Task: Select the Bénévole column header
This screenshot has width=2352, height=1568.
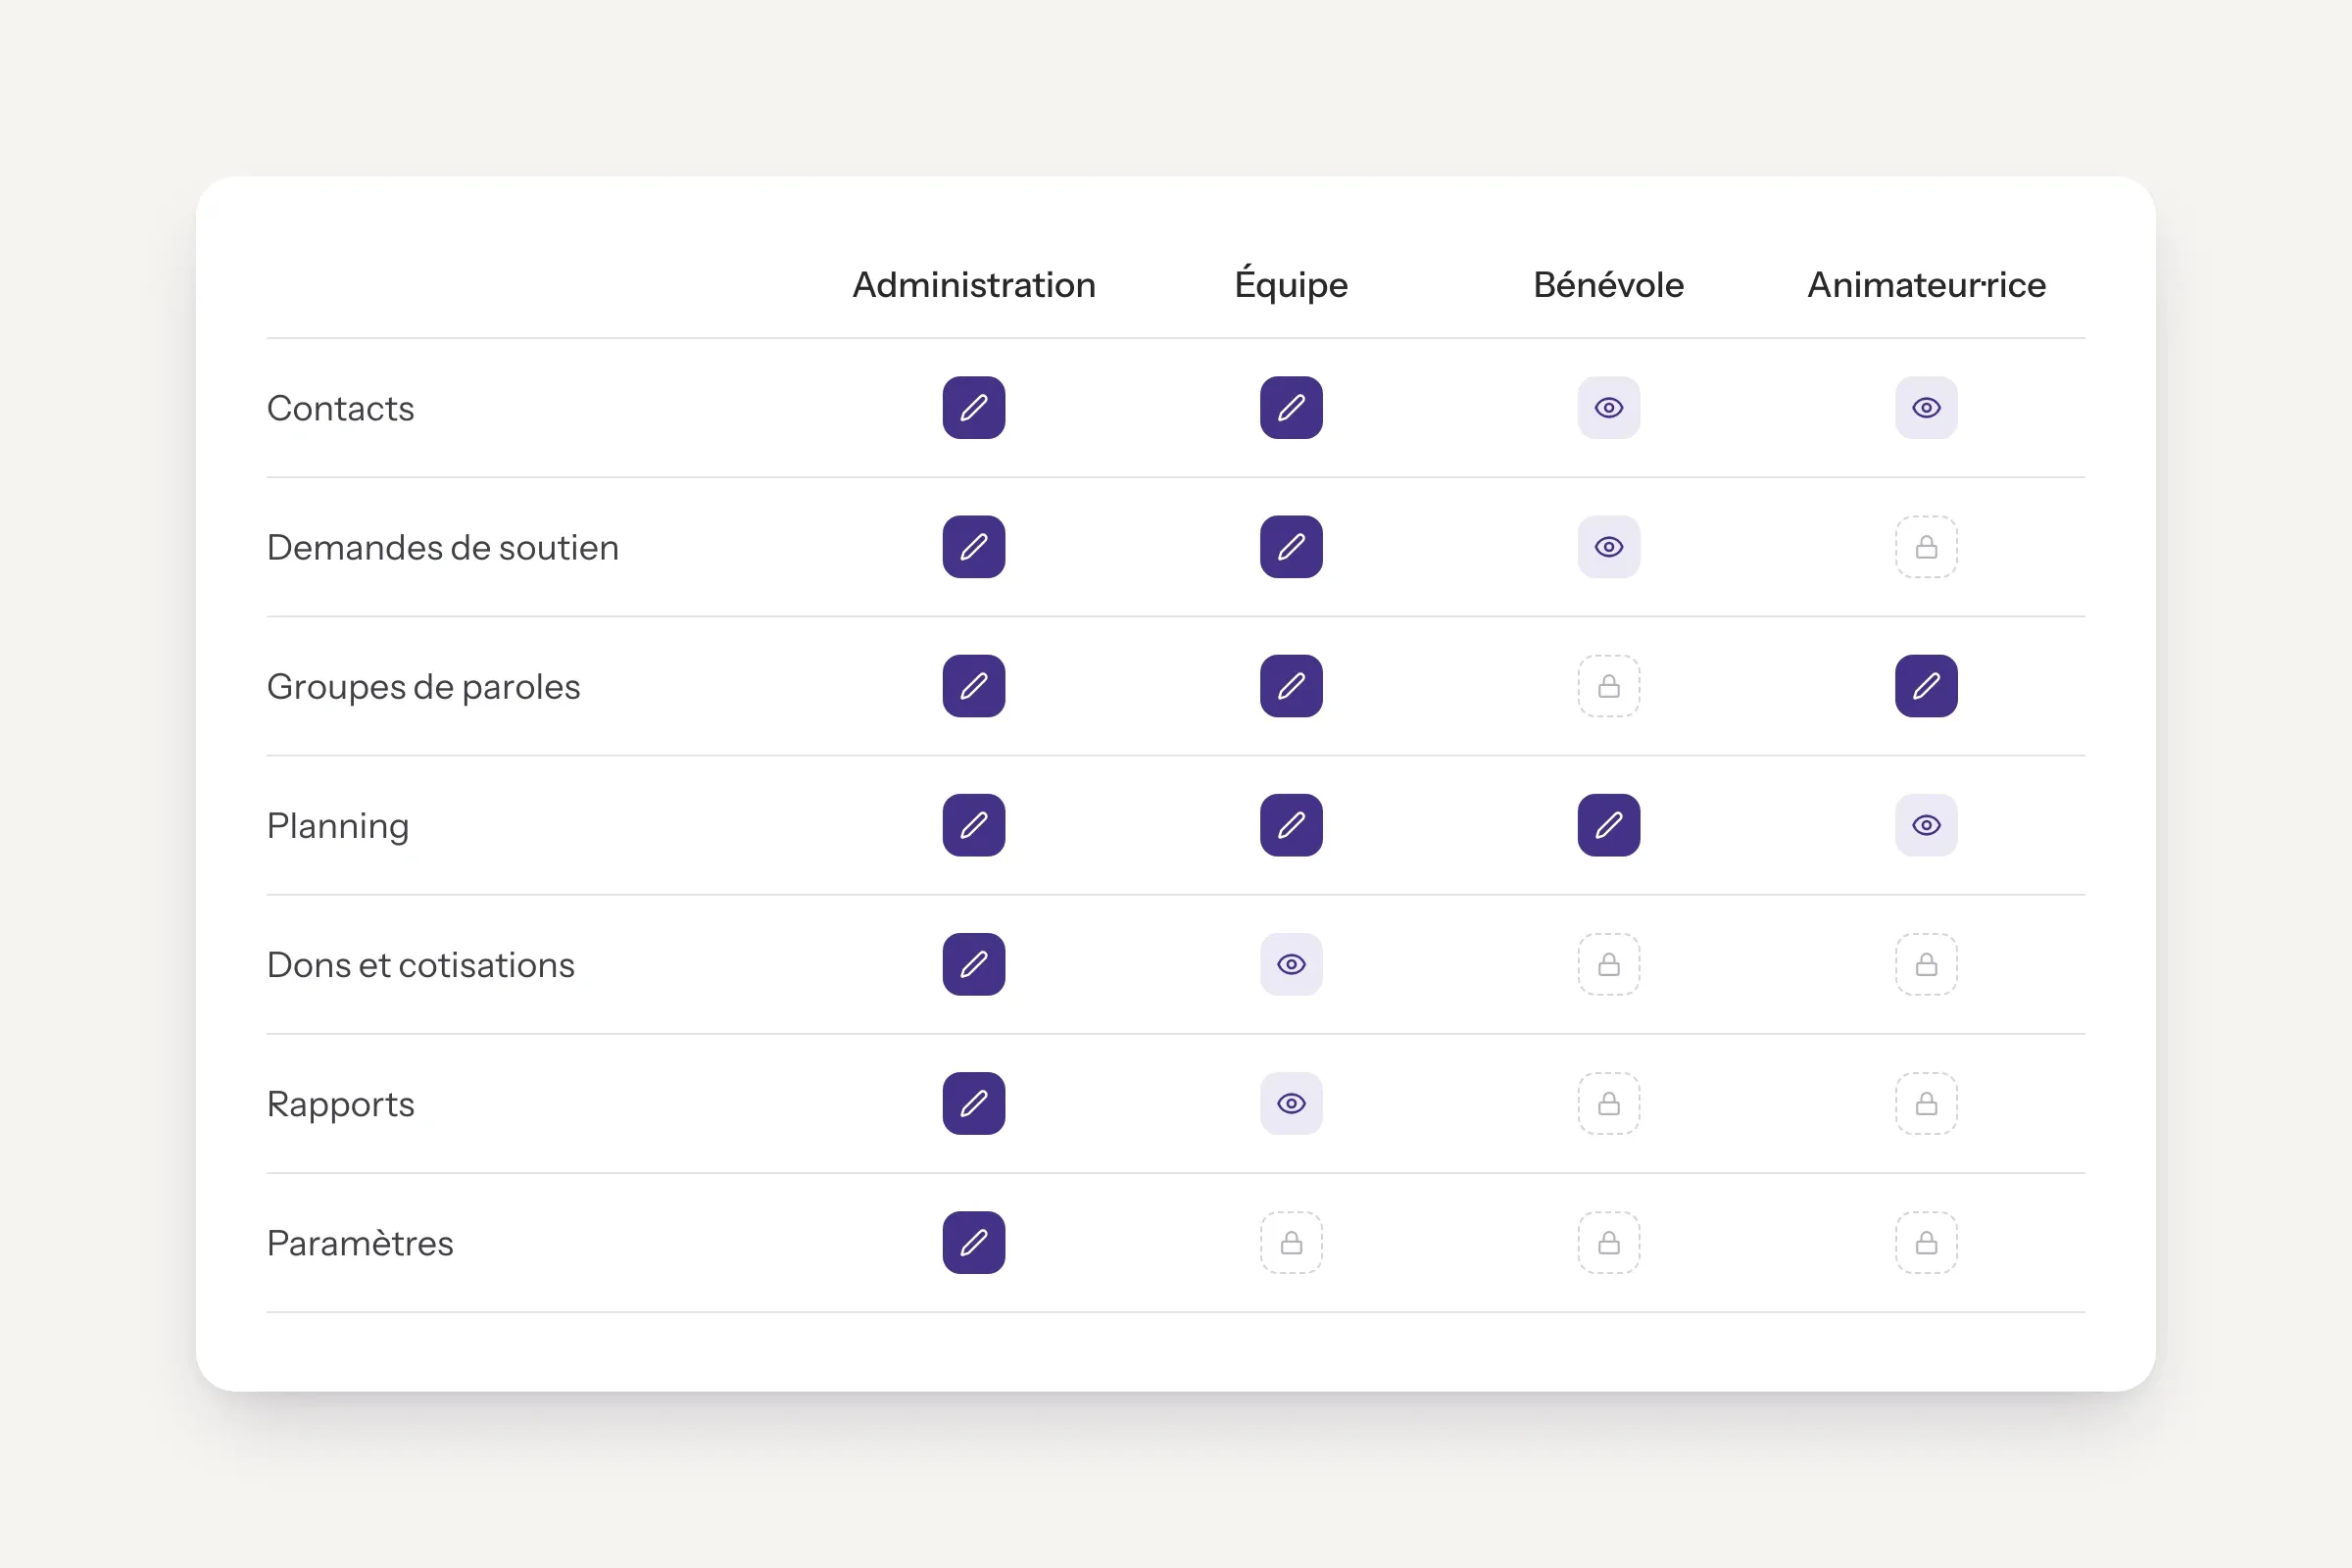Action: pos(1608,285)
